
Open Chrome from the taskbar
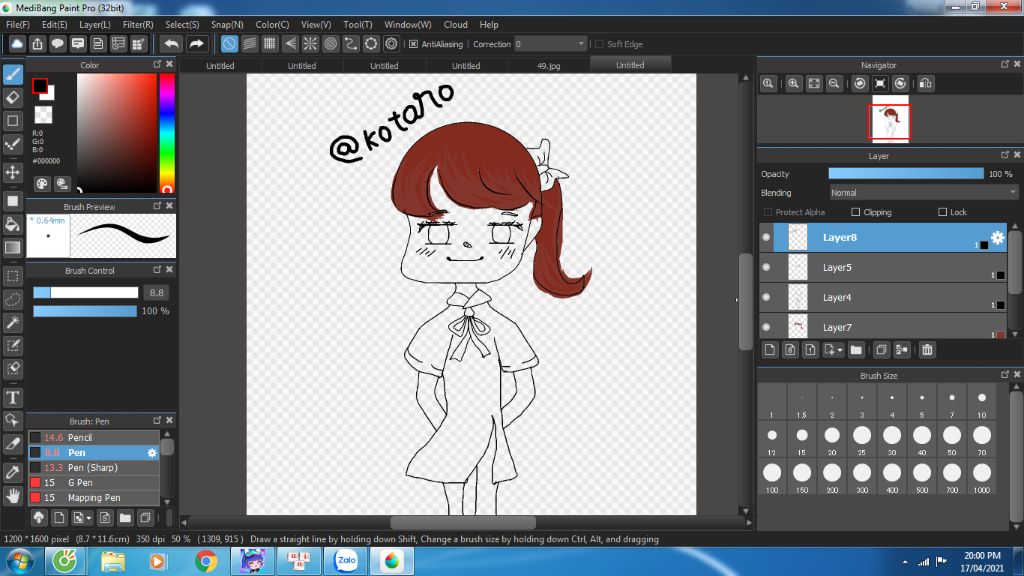(206, 562)
